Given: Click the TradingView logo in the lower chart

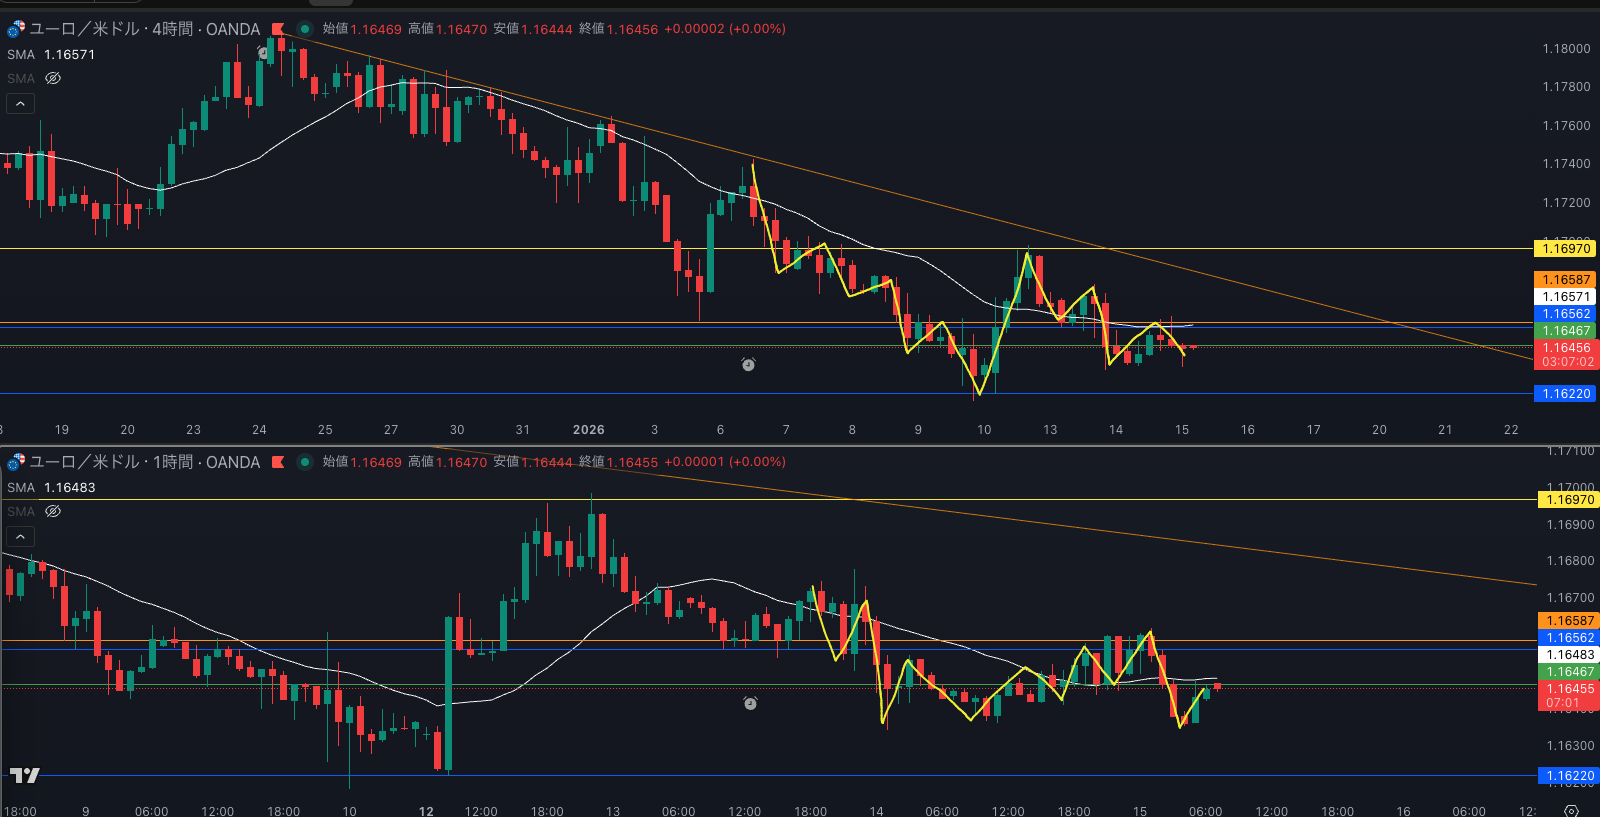Looking at the screenshot, I should 24,775.
